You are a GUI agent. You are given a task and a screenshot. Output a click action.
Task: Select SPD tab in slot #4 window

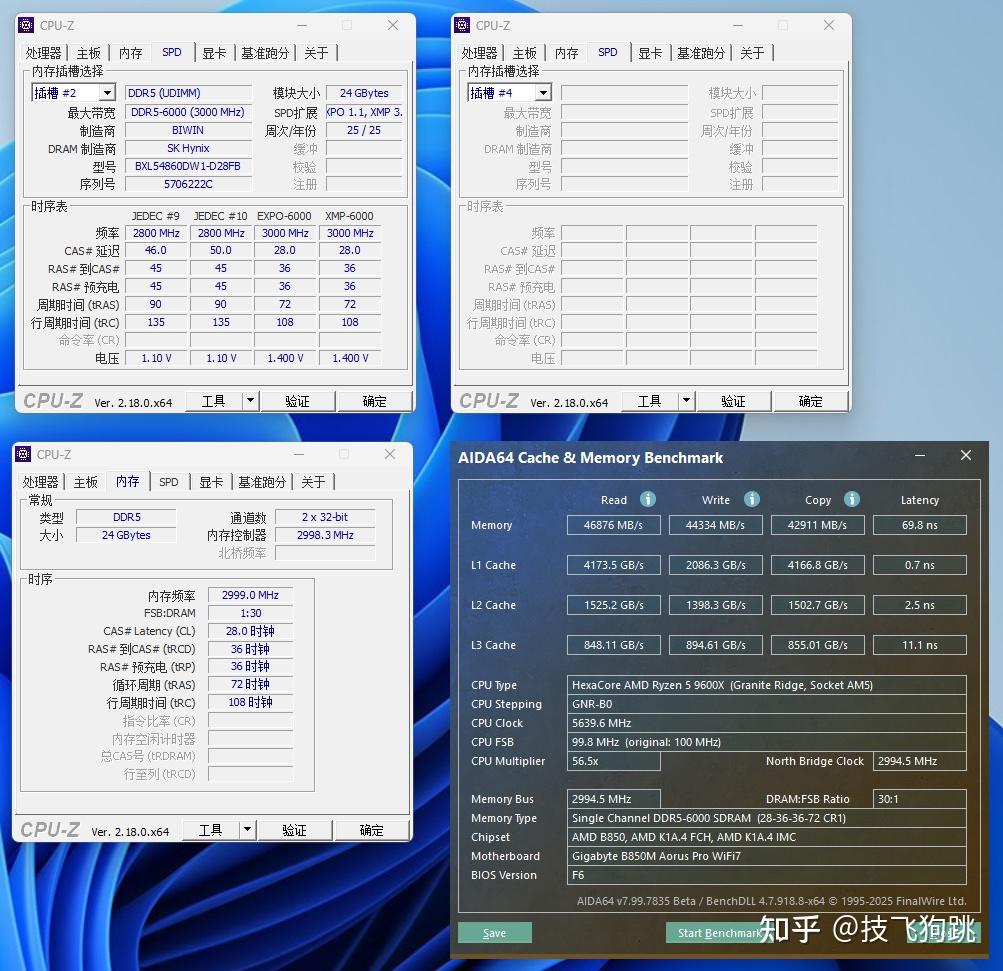pyautogui.click(x=608, y=52)
